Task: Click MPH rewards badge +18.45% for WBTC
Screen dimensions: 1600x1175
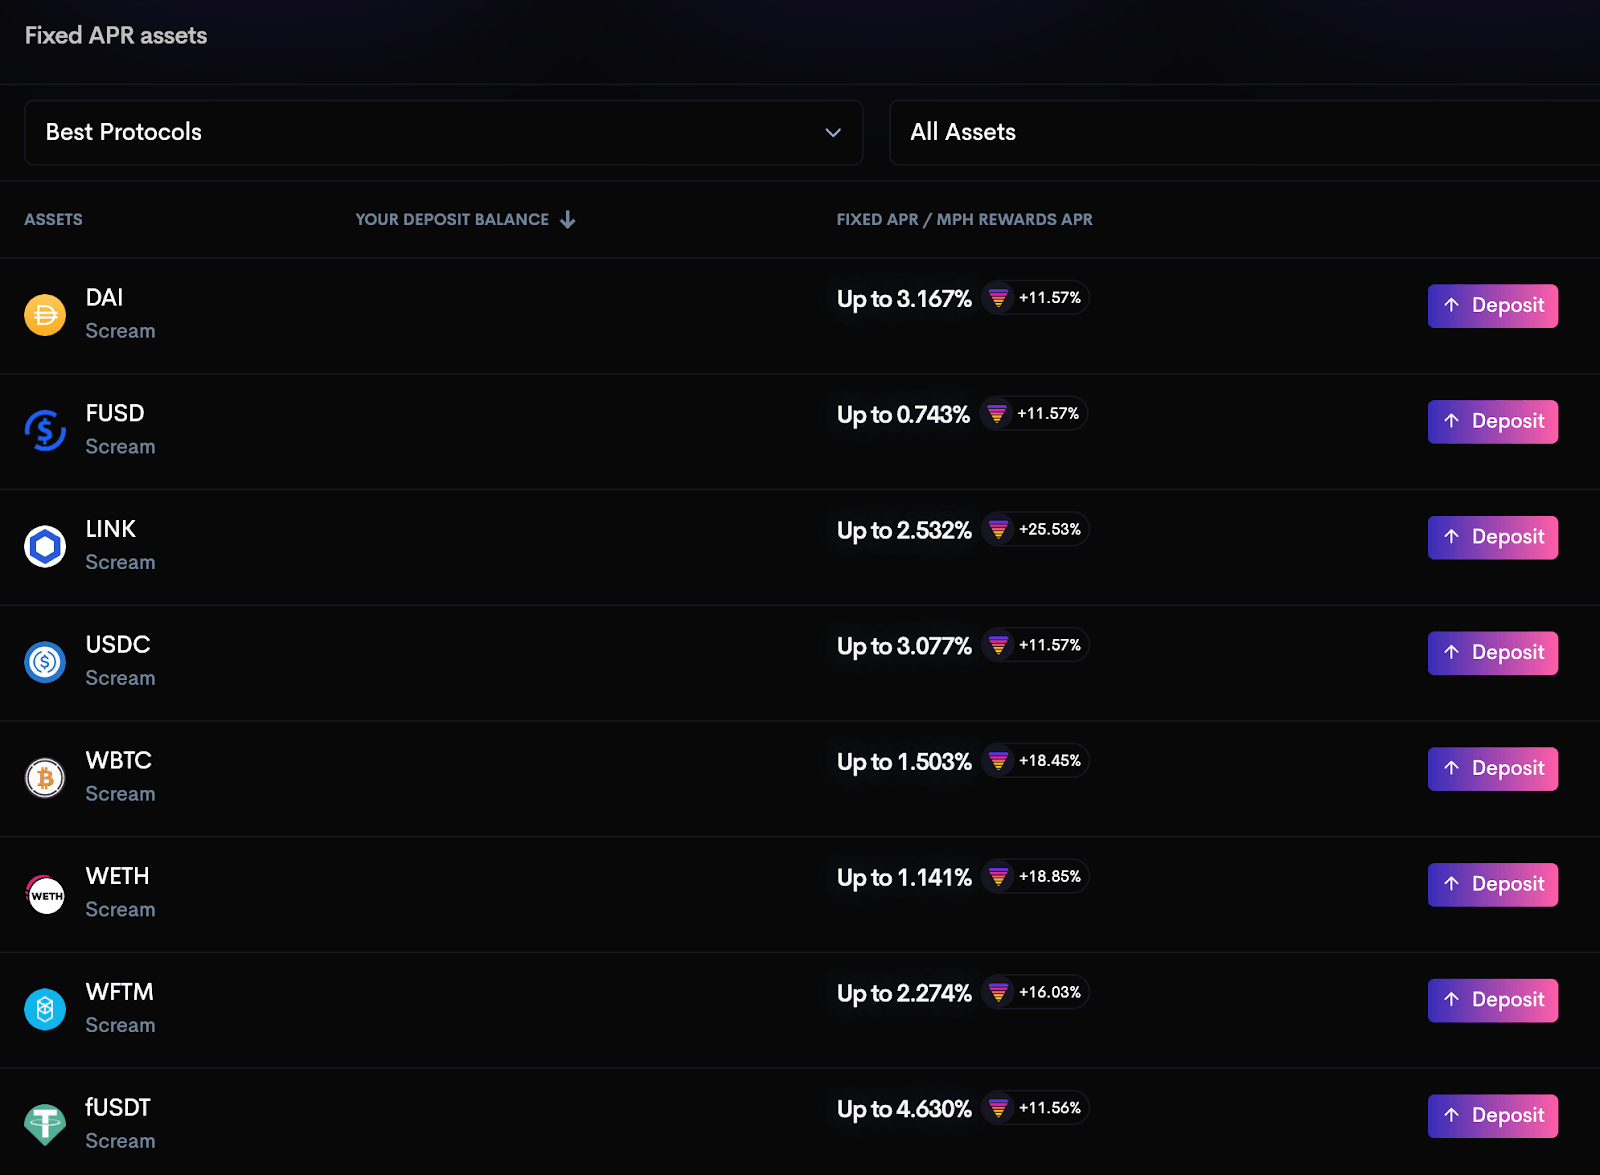Action: click(1035, 761)
